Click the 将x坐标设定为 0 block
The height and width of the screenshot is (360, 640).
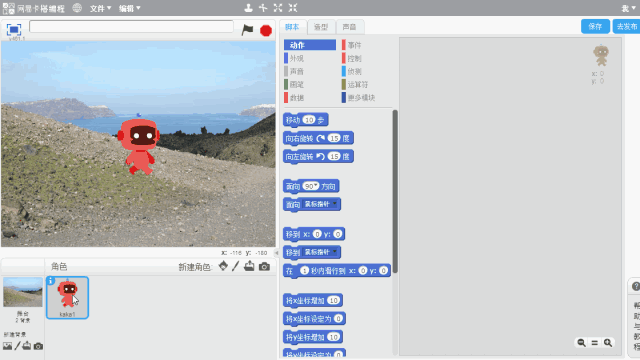point(314,319)
